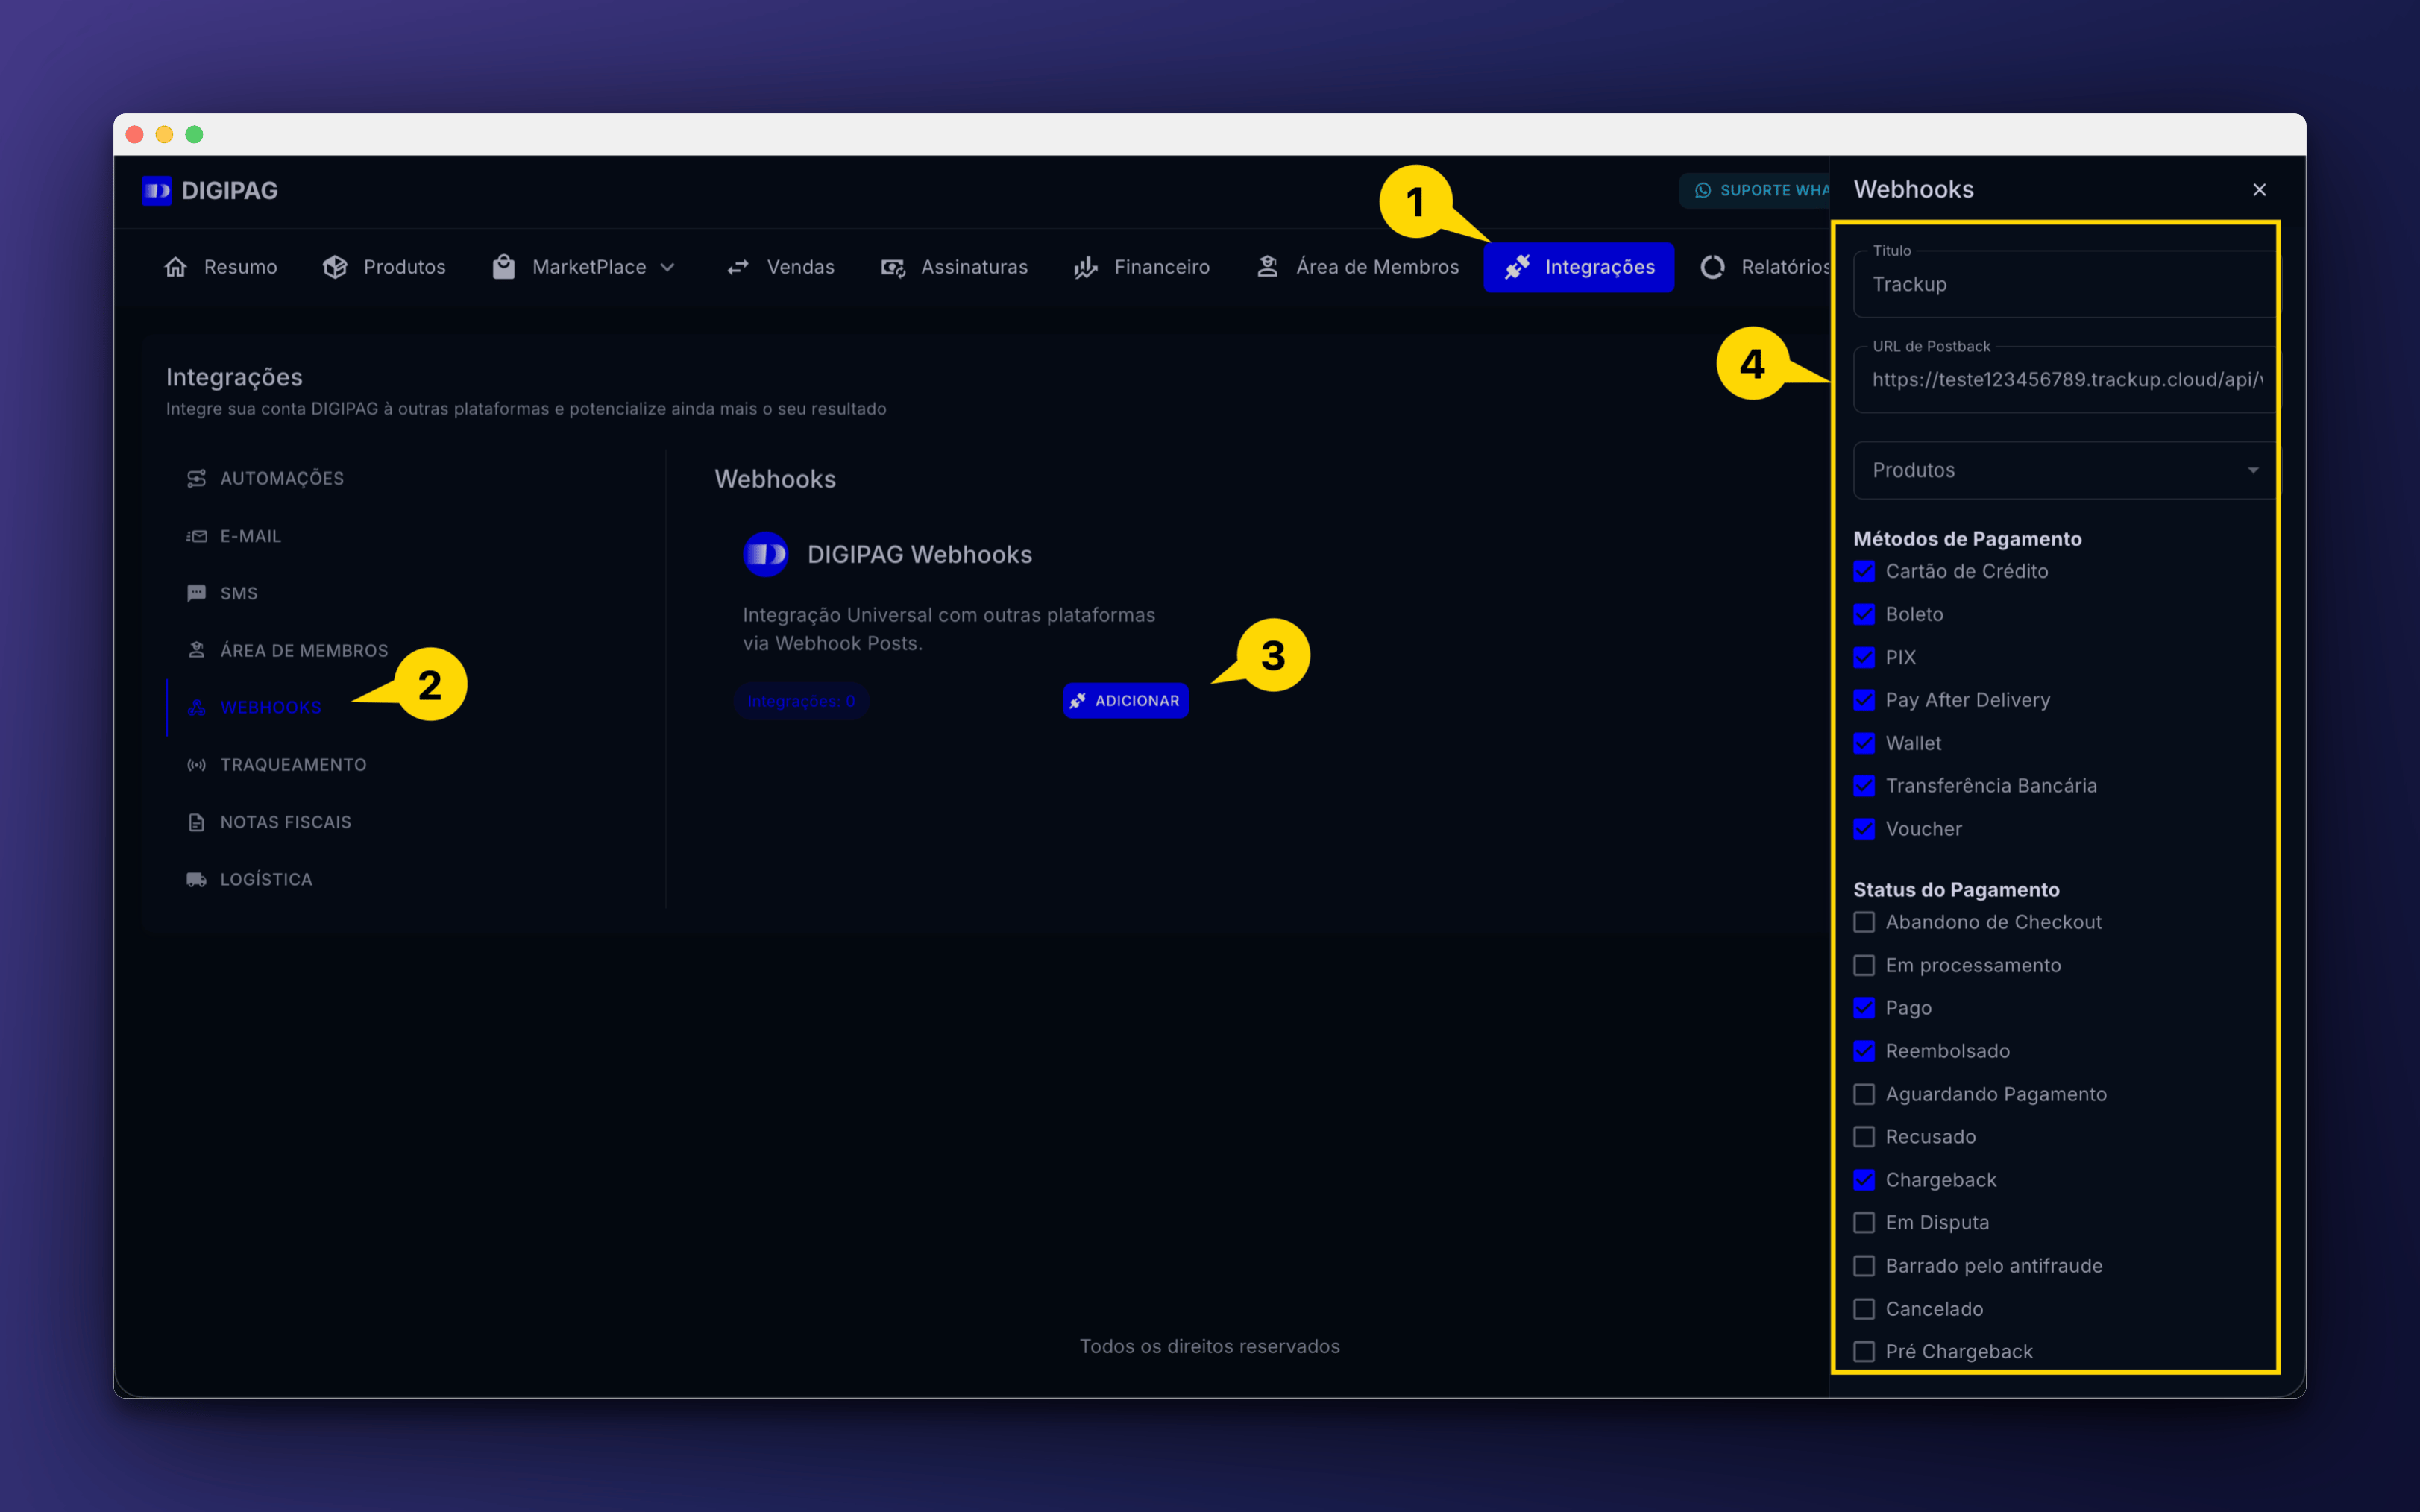The height and width of the screenshot is (1512, 2420).
Task: Uncheck the Pago status
Action: 1864,1008
